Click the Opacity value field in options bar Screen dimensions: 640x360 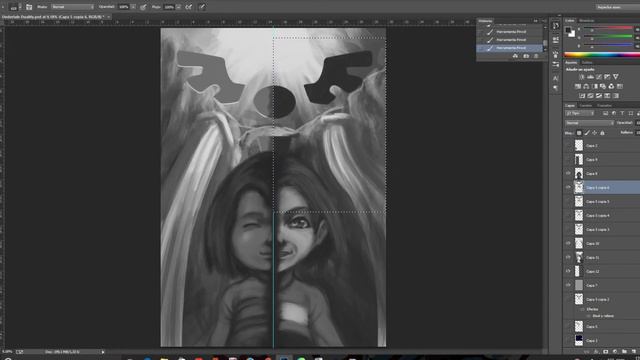(x=124, y=7)
